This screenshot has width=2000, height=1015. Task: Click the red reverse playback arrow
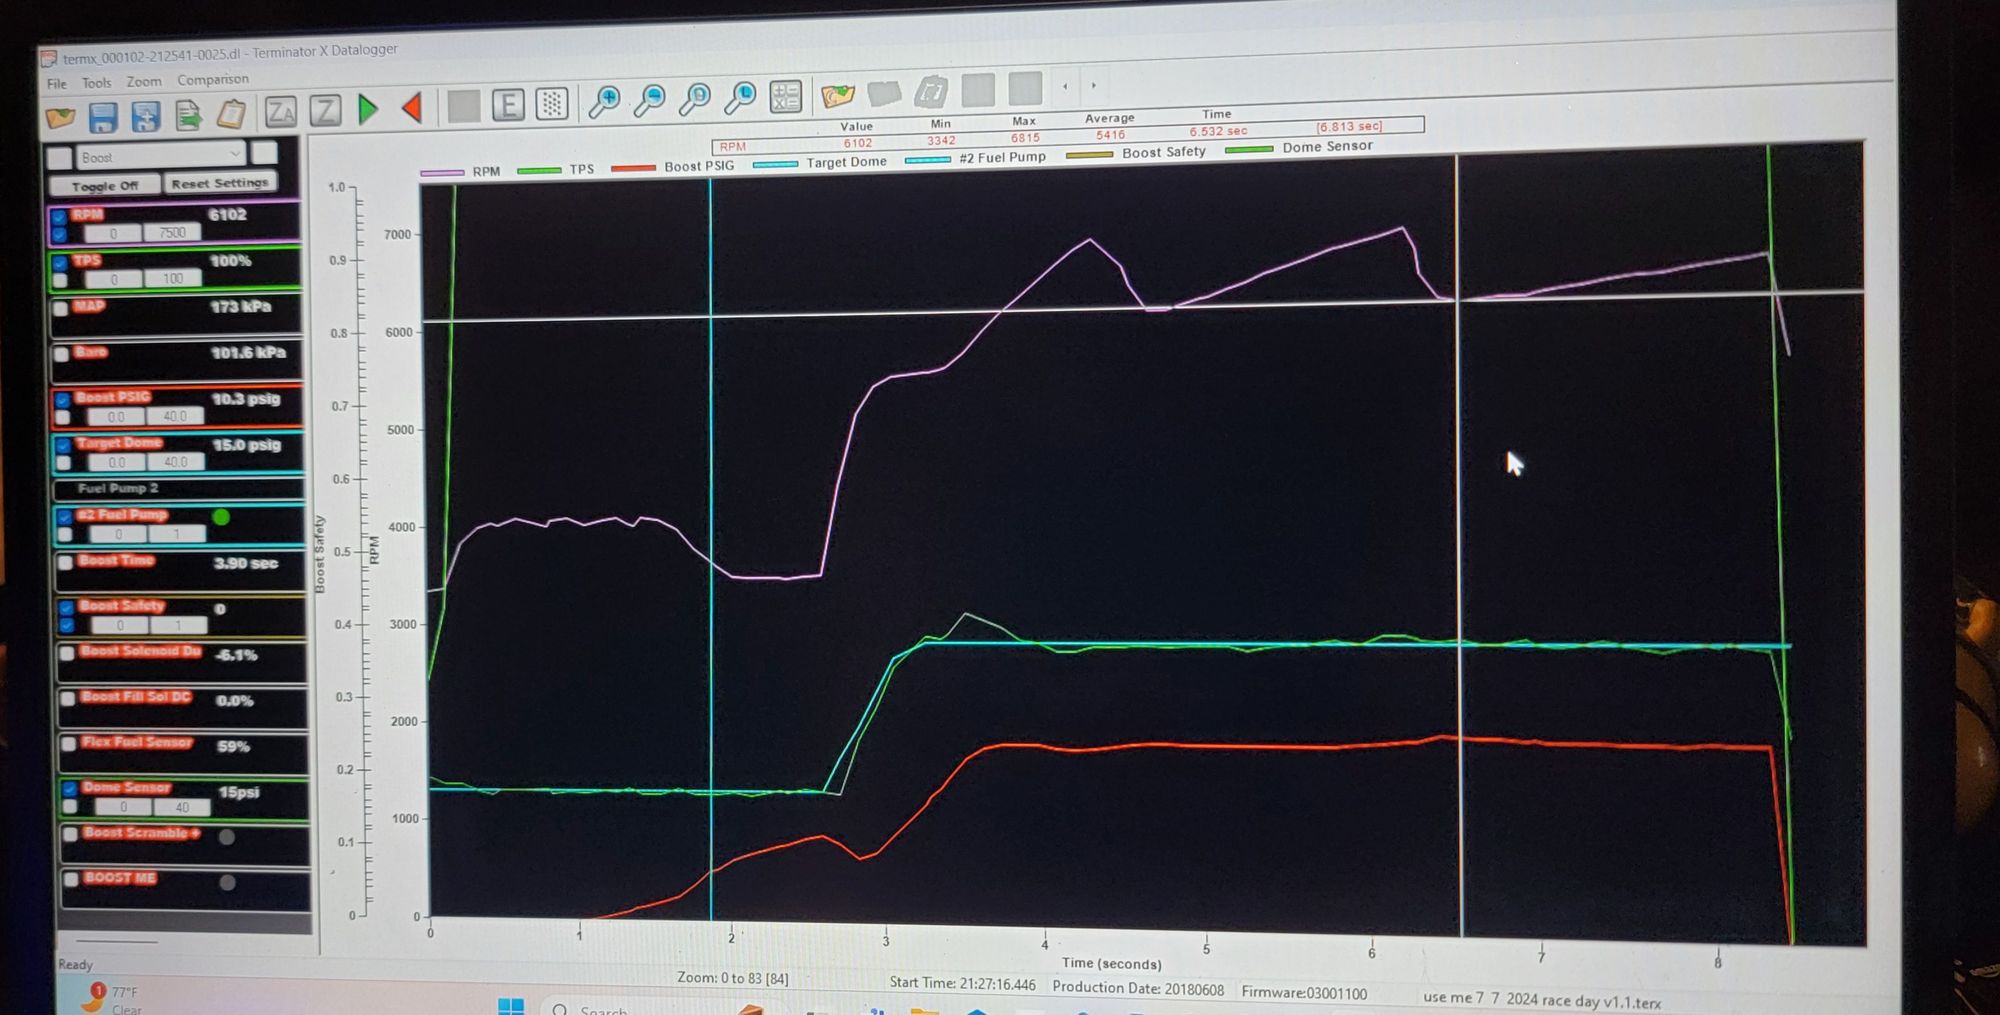pyautogui.click(x=412, y=108)
